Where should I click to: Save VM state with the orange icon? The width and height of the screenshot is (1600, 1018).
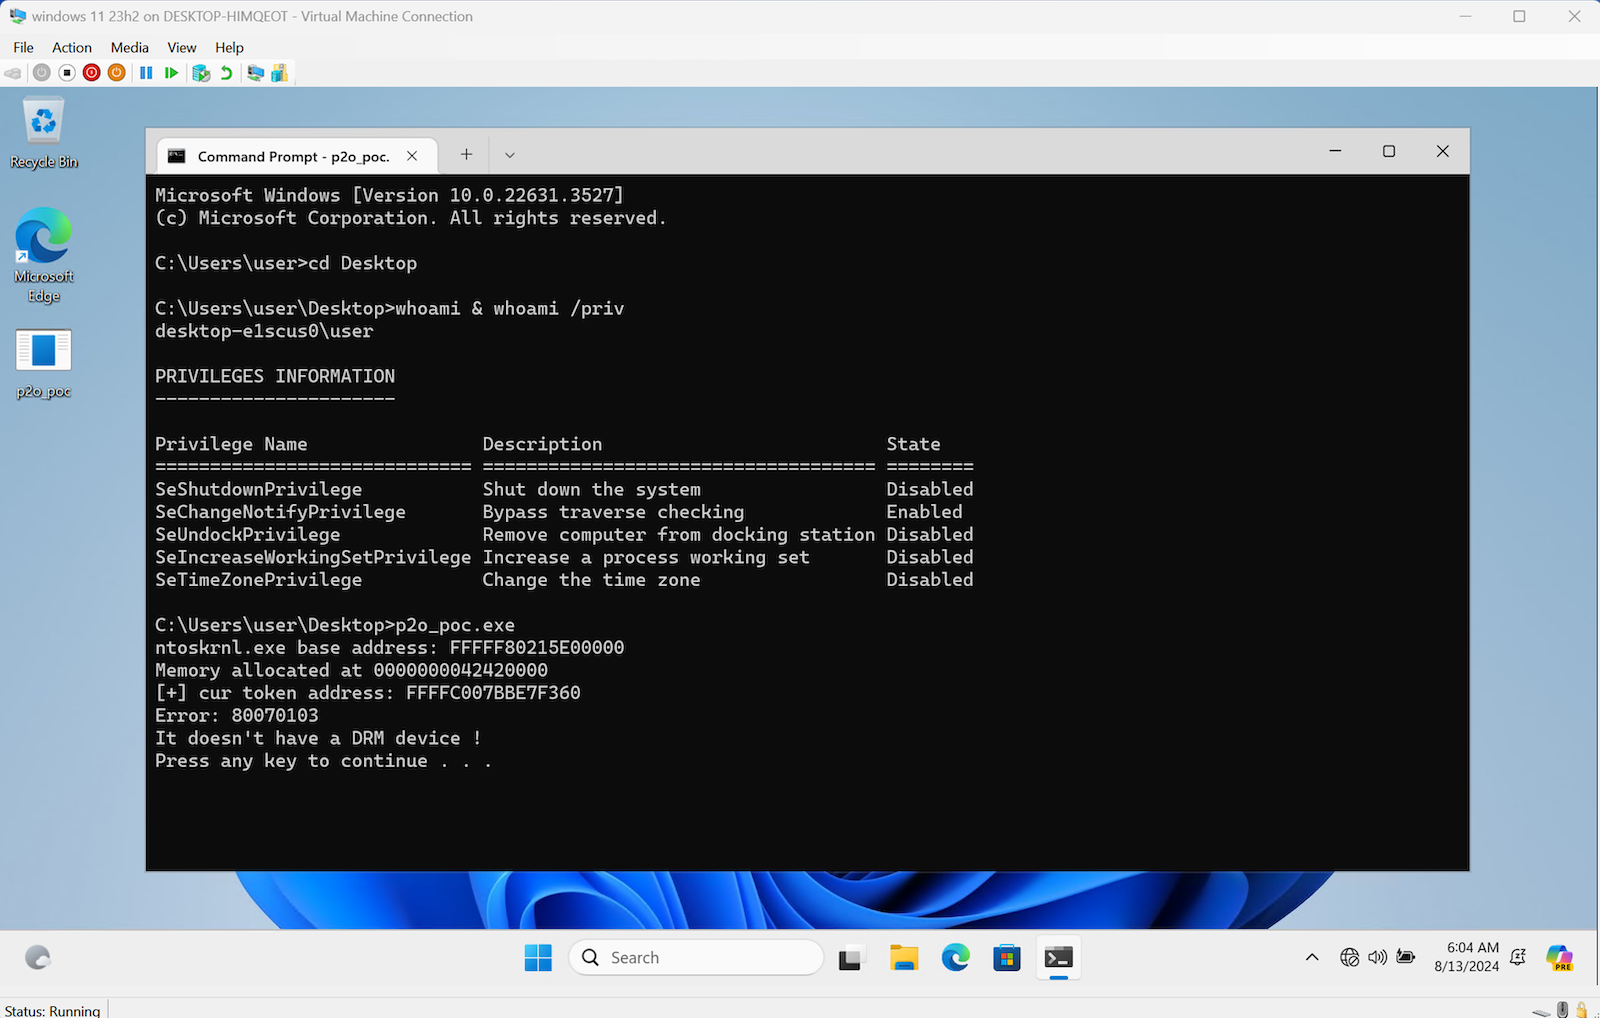117,73
